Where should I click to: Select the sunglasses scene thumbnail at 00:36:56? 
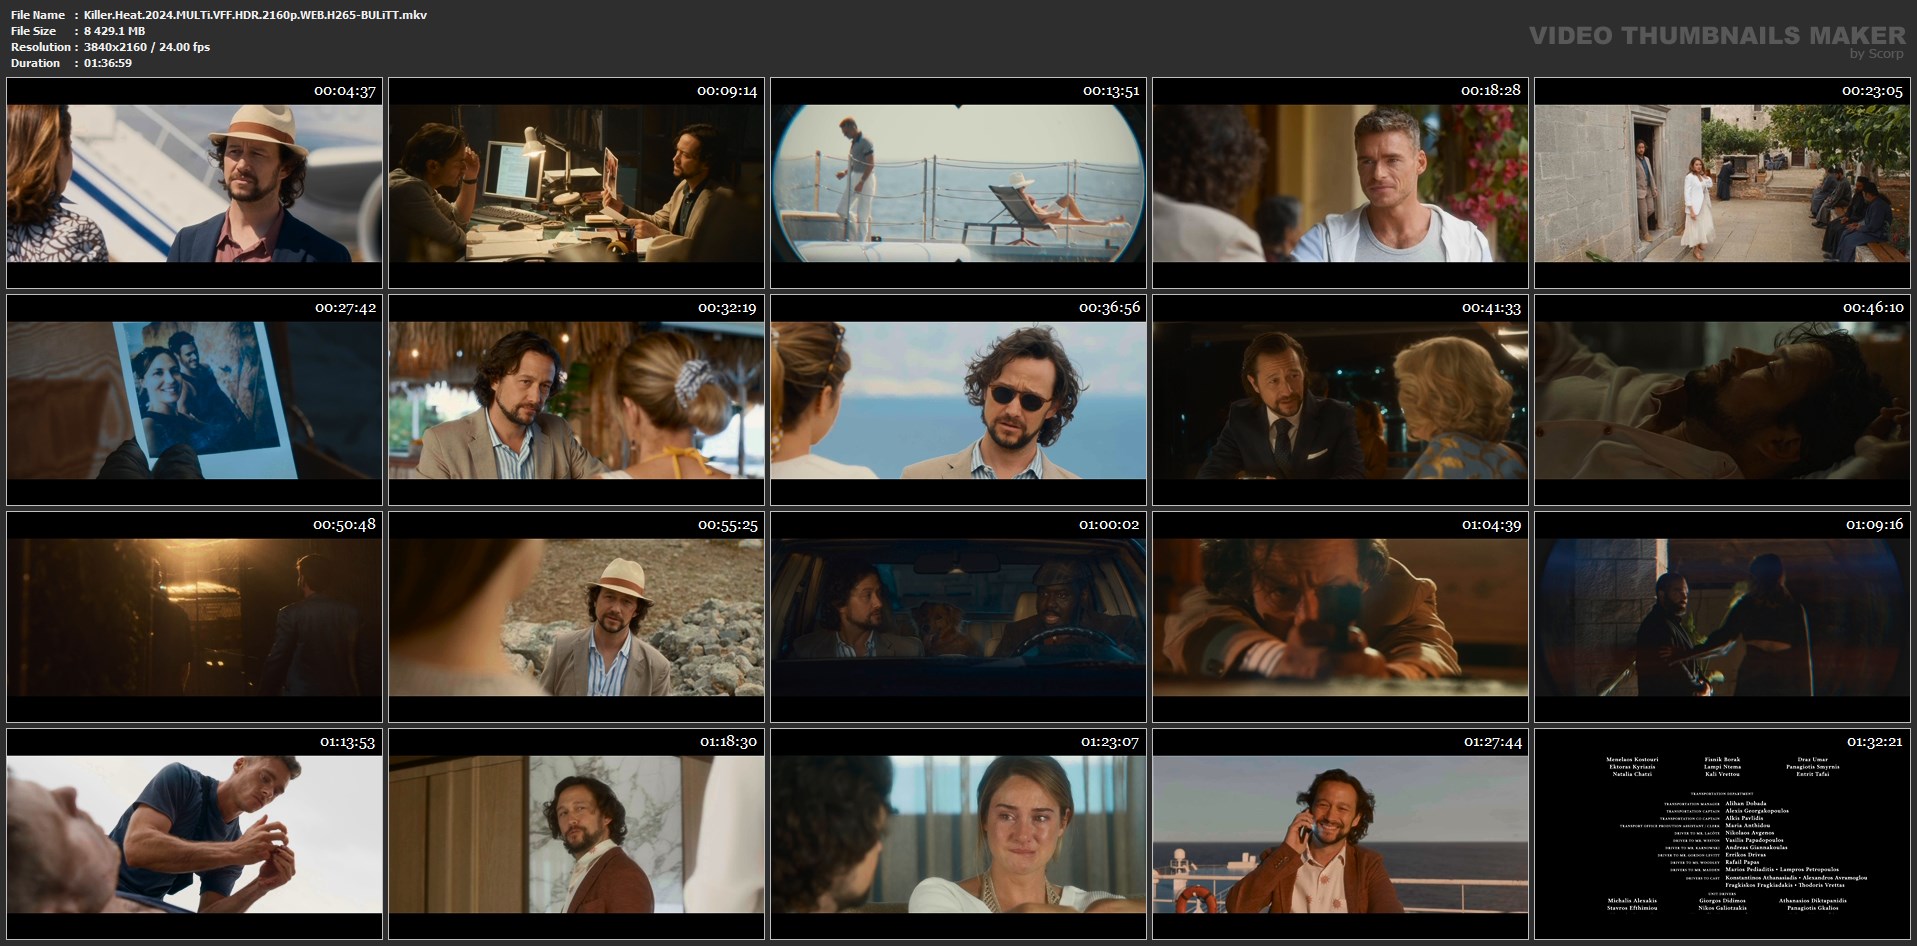958,400
